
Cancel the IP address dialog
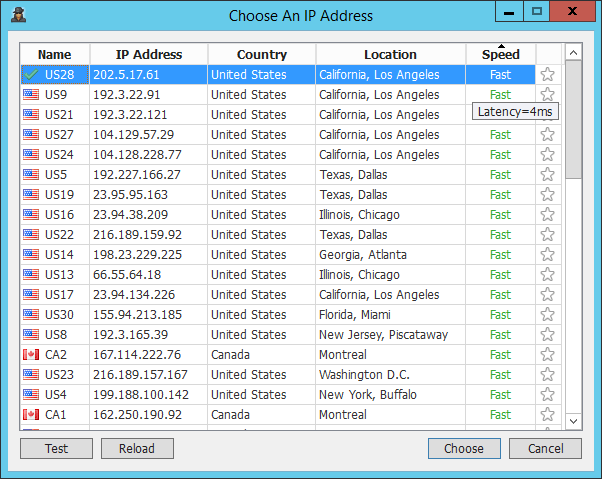pos(545,448)
